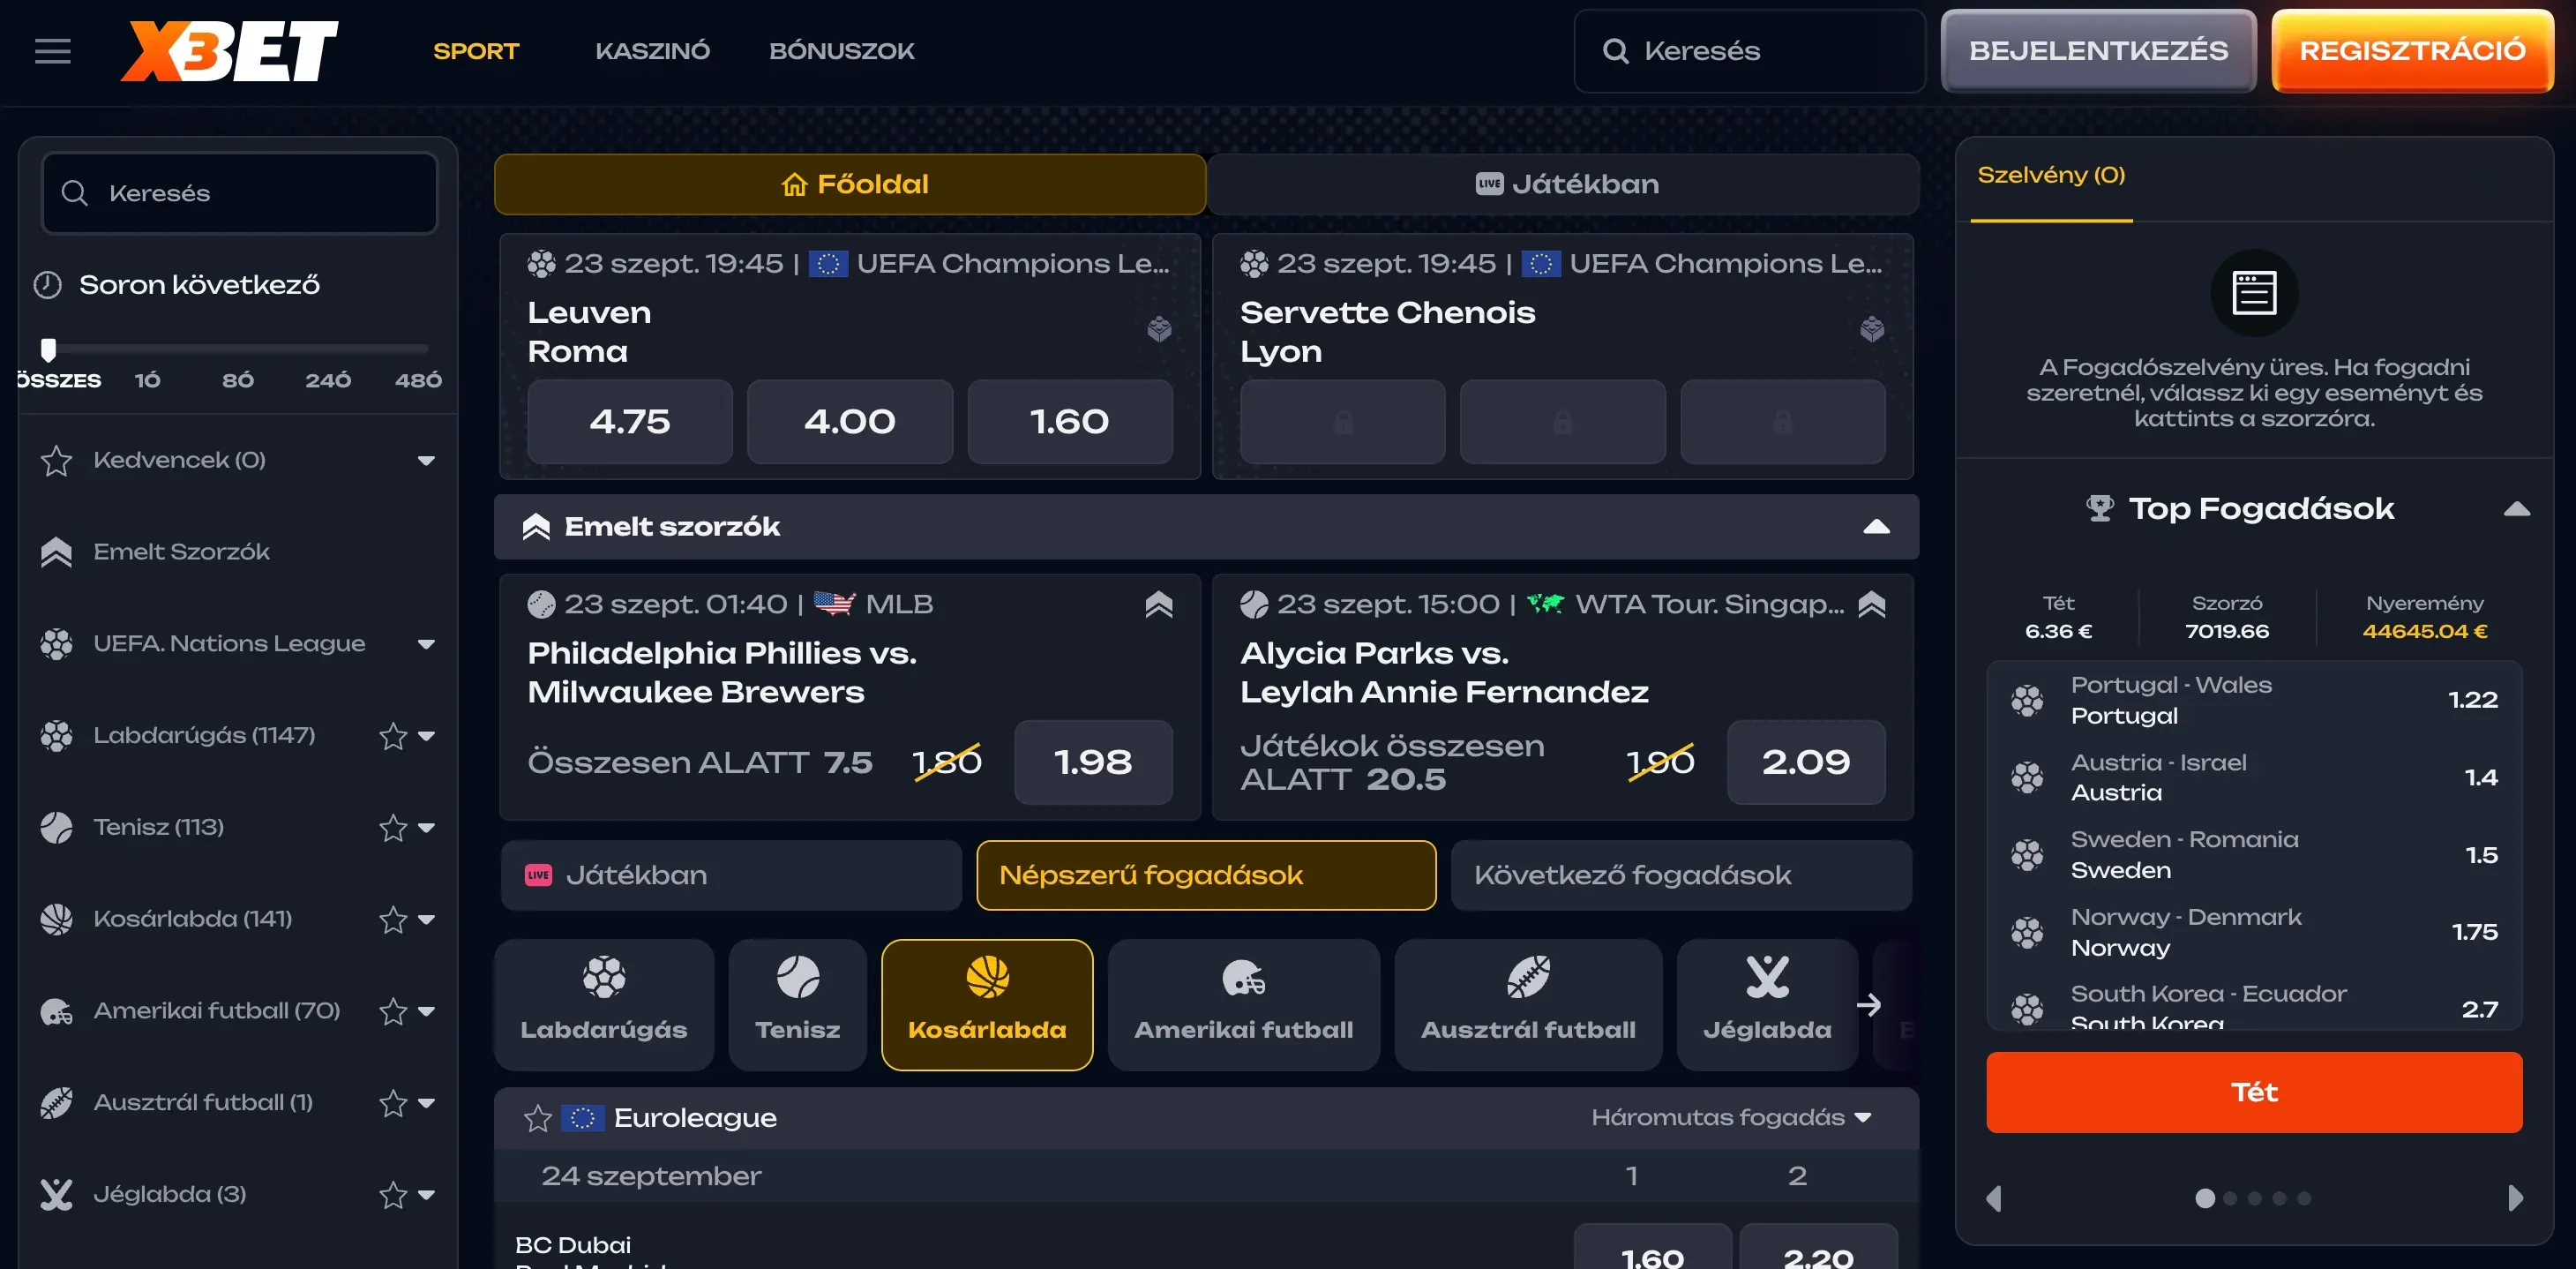2576x1269 pixels.
Task: Favorite Tenisz with its star
Action: 393,828
